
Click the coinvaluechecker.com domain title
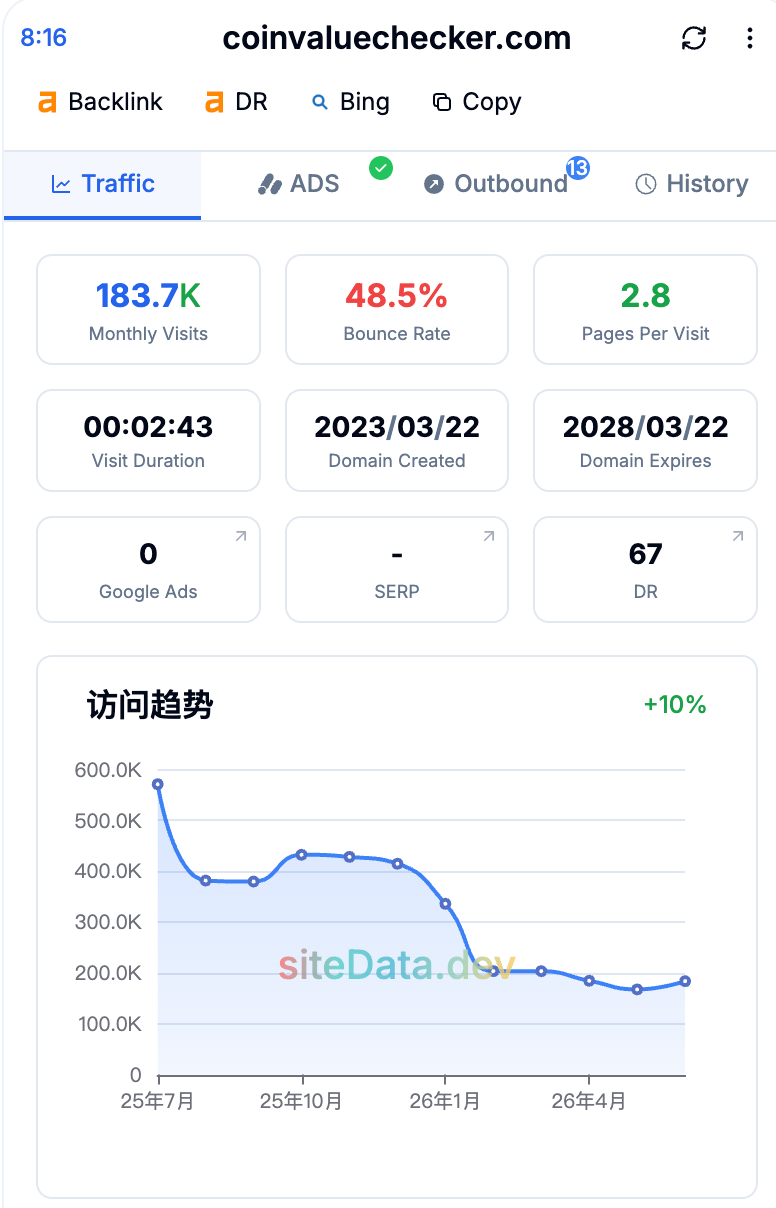397,38
